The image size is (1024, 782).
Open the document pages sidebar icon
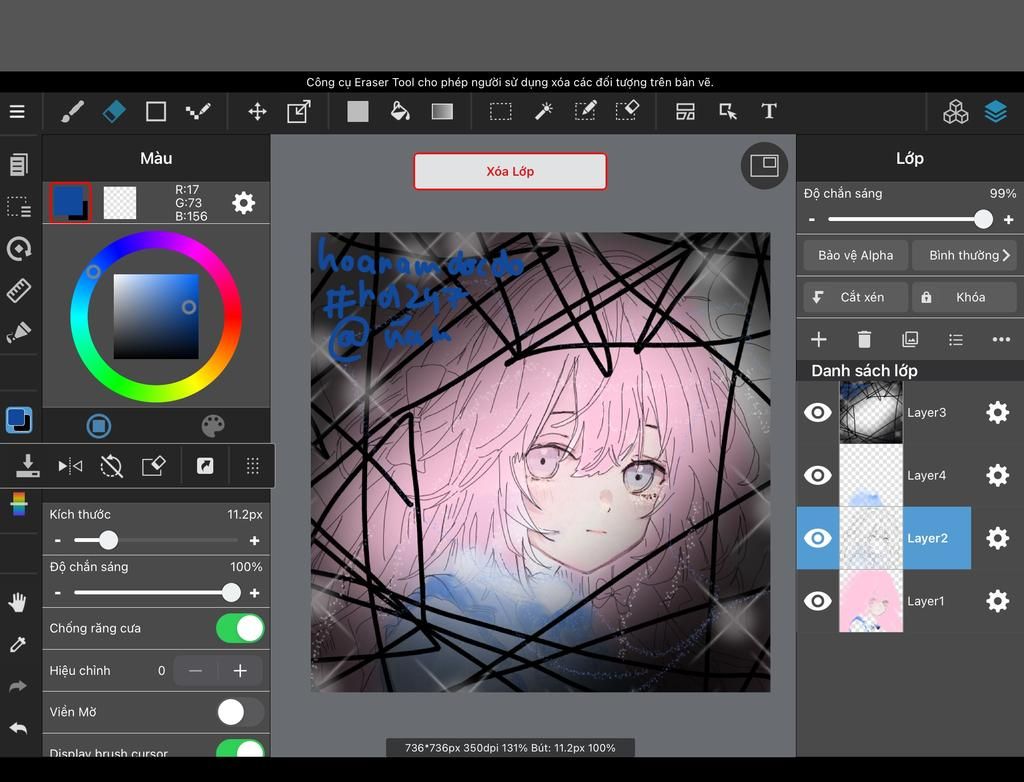19,165
